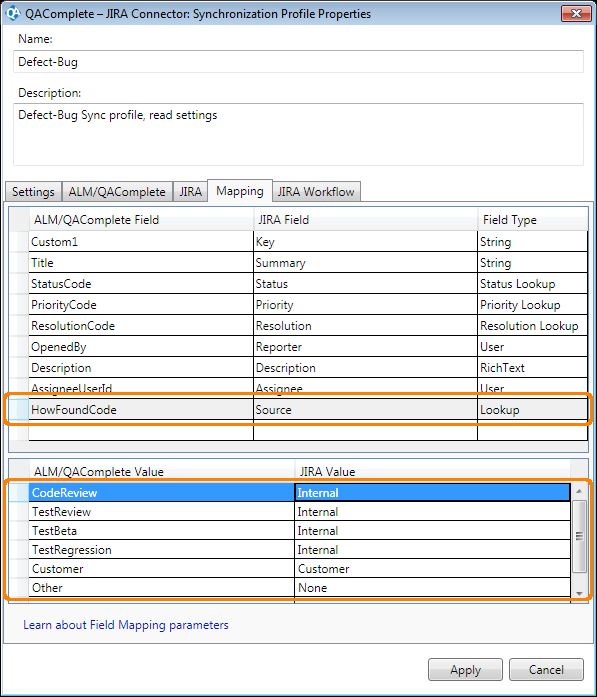The image size is (597, 697).
Task: Select the ResolutionCode field cell
Action: (x=141, y=326)
